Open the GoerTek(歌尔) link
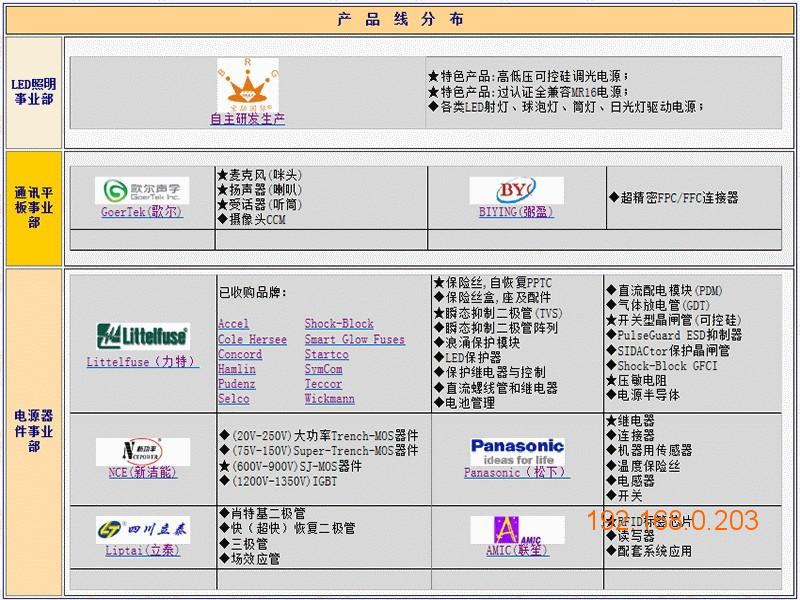This screenshot has height=600, width=800. (x=142, y=212)
